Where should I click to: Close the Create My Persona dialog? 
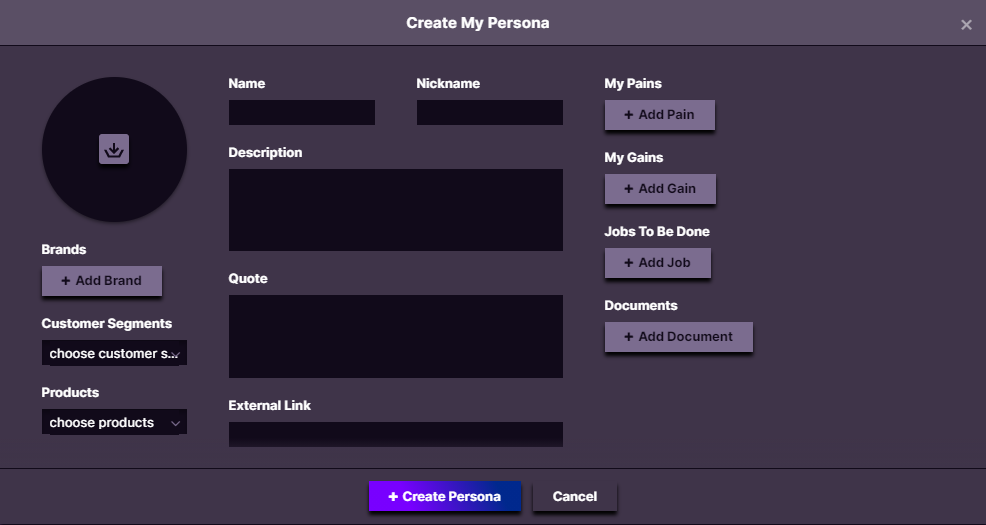pyautogui.click(x=966, y=25)
